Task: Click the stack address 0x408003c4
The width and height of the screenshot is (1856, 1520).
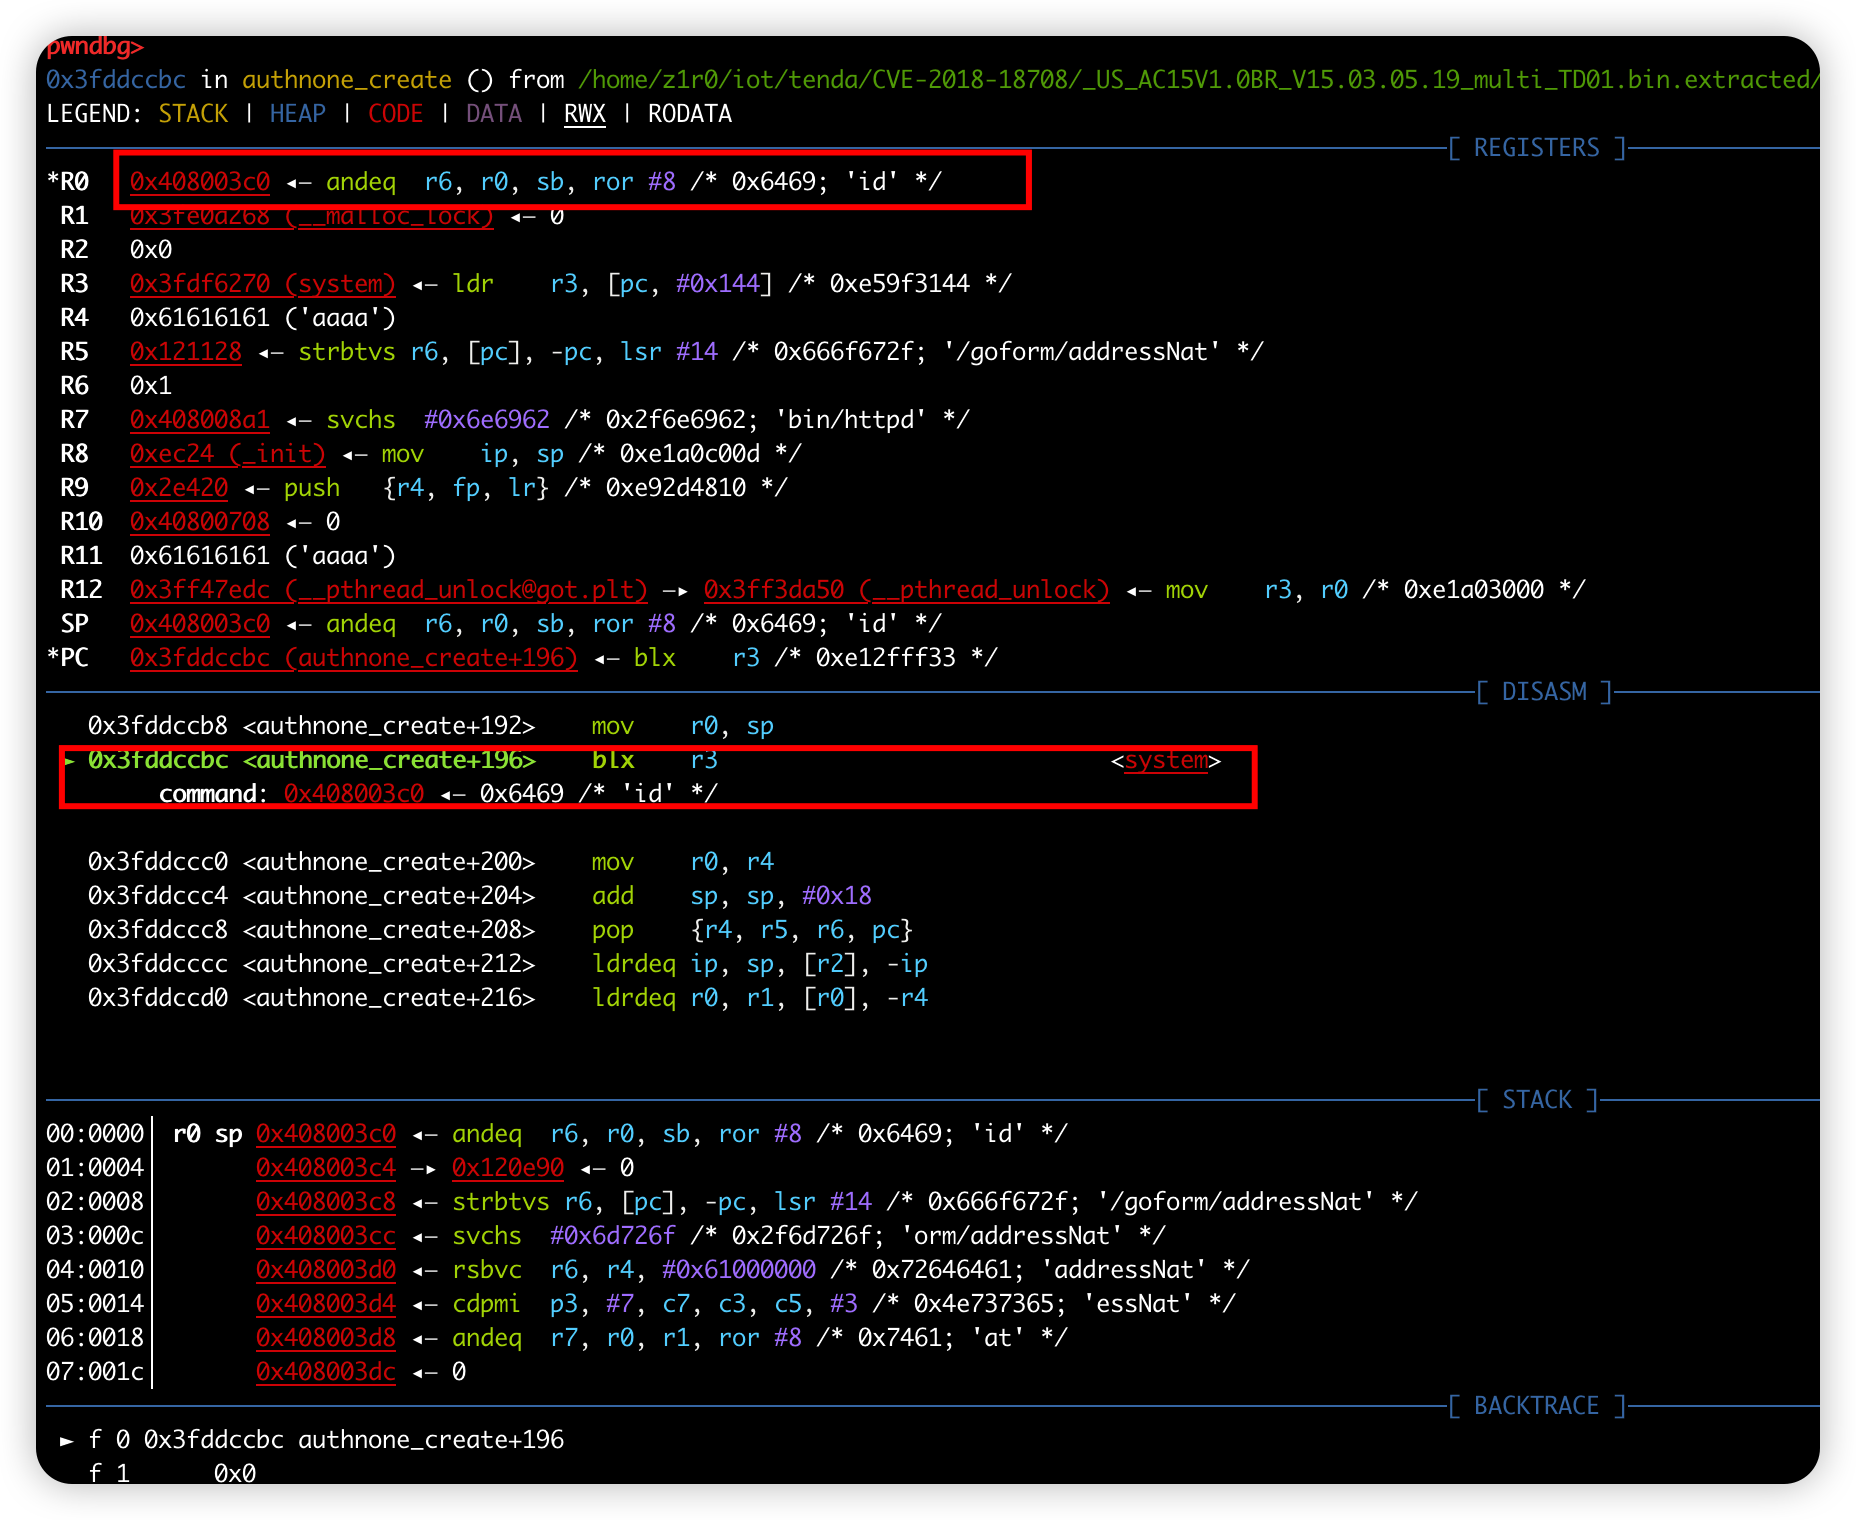Action: pos(325,1168)
